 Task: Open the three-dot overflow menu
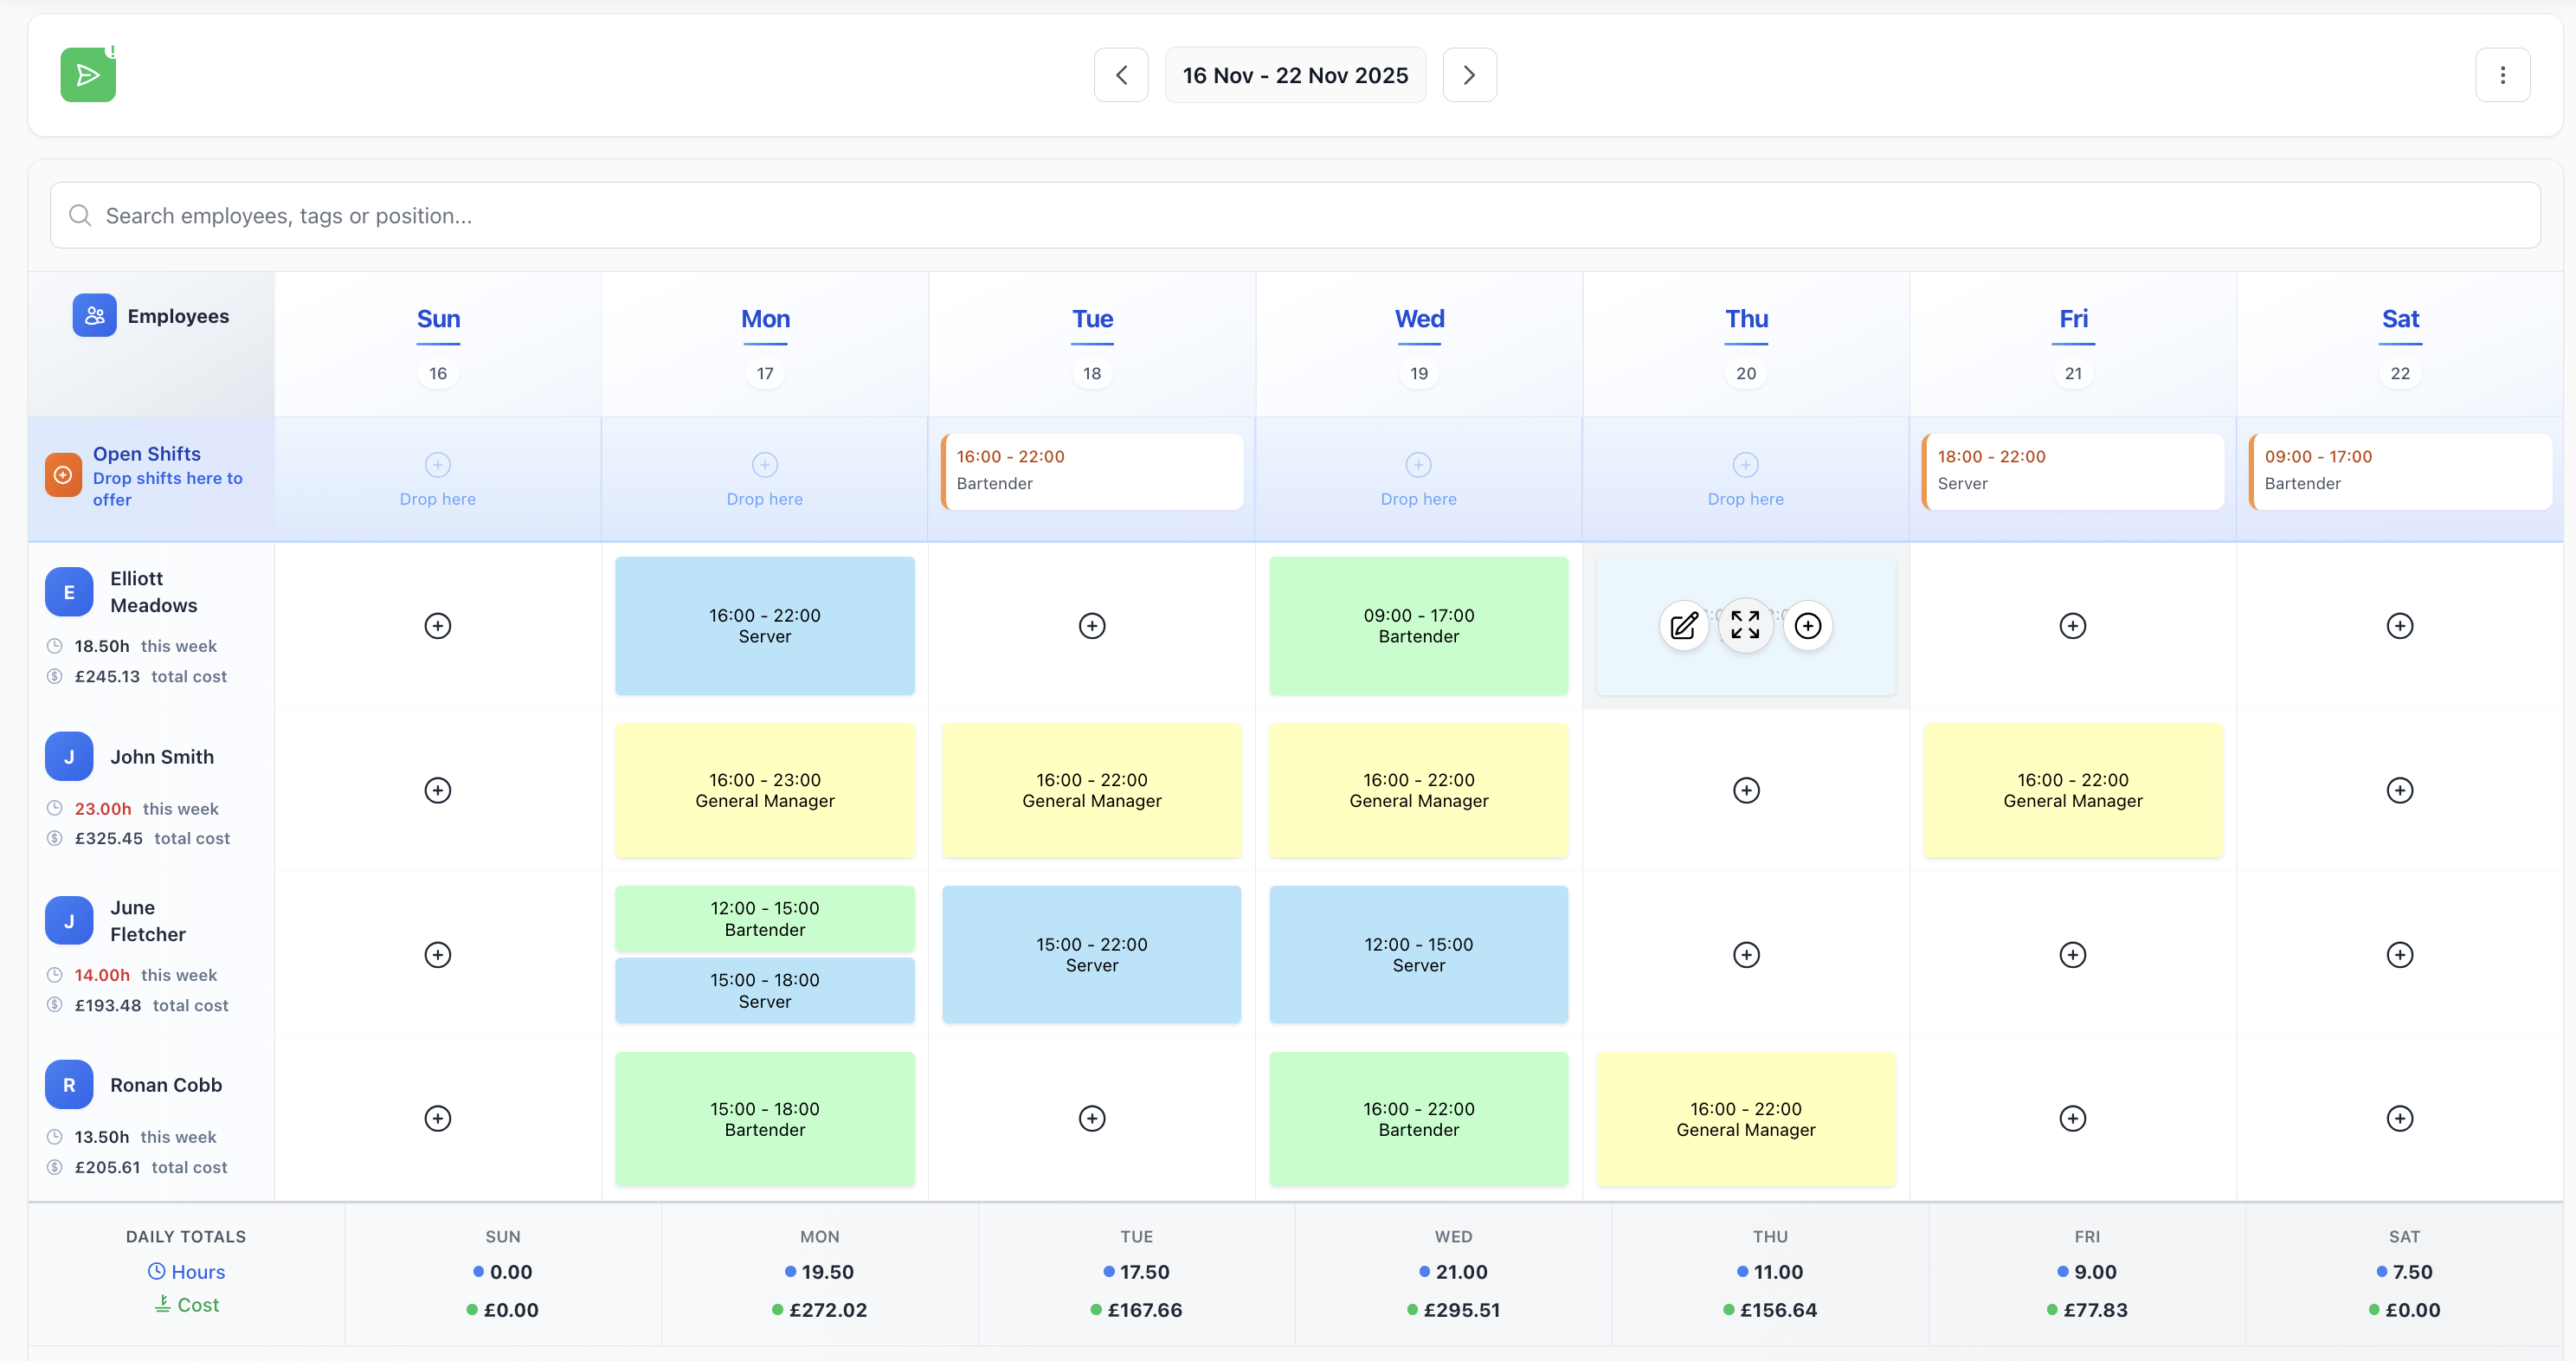2503,74
